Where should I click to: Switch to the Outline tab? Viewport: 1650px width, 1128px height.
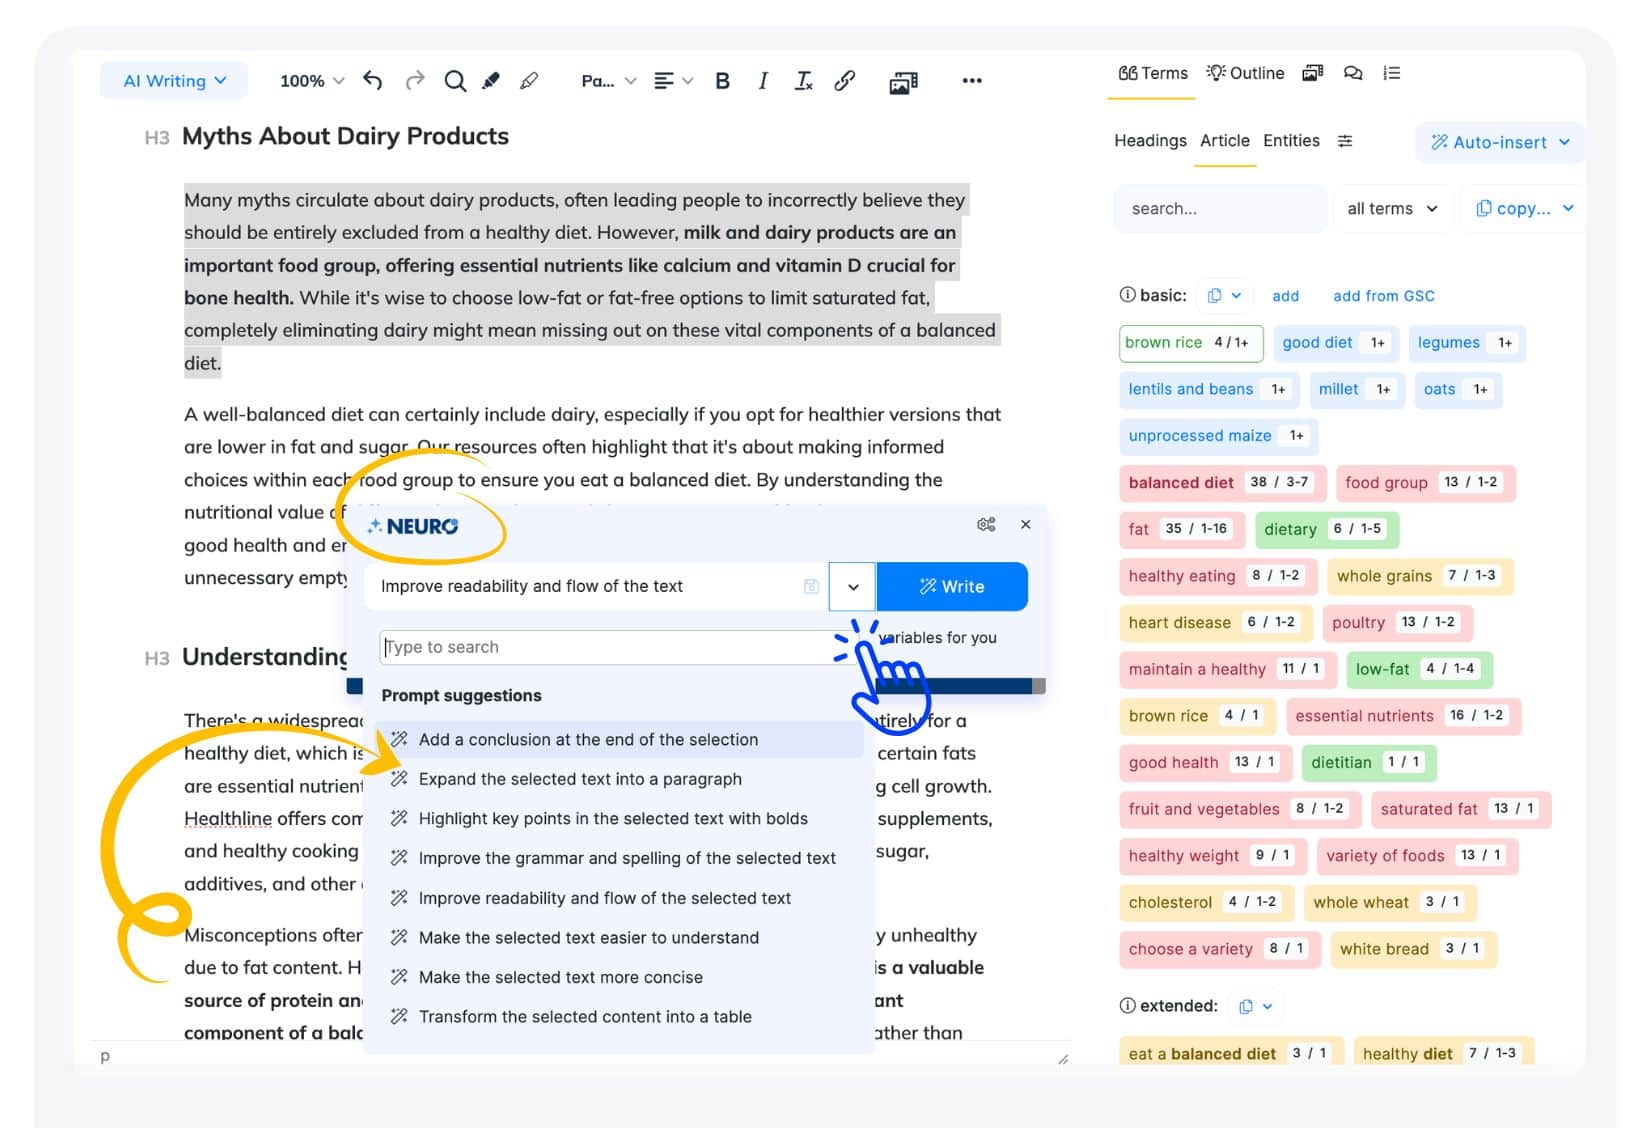pos(1245,73)
